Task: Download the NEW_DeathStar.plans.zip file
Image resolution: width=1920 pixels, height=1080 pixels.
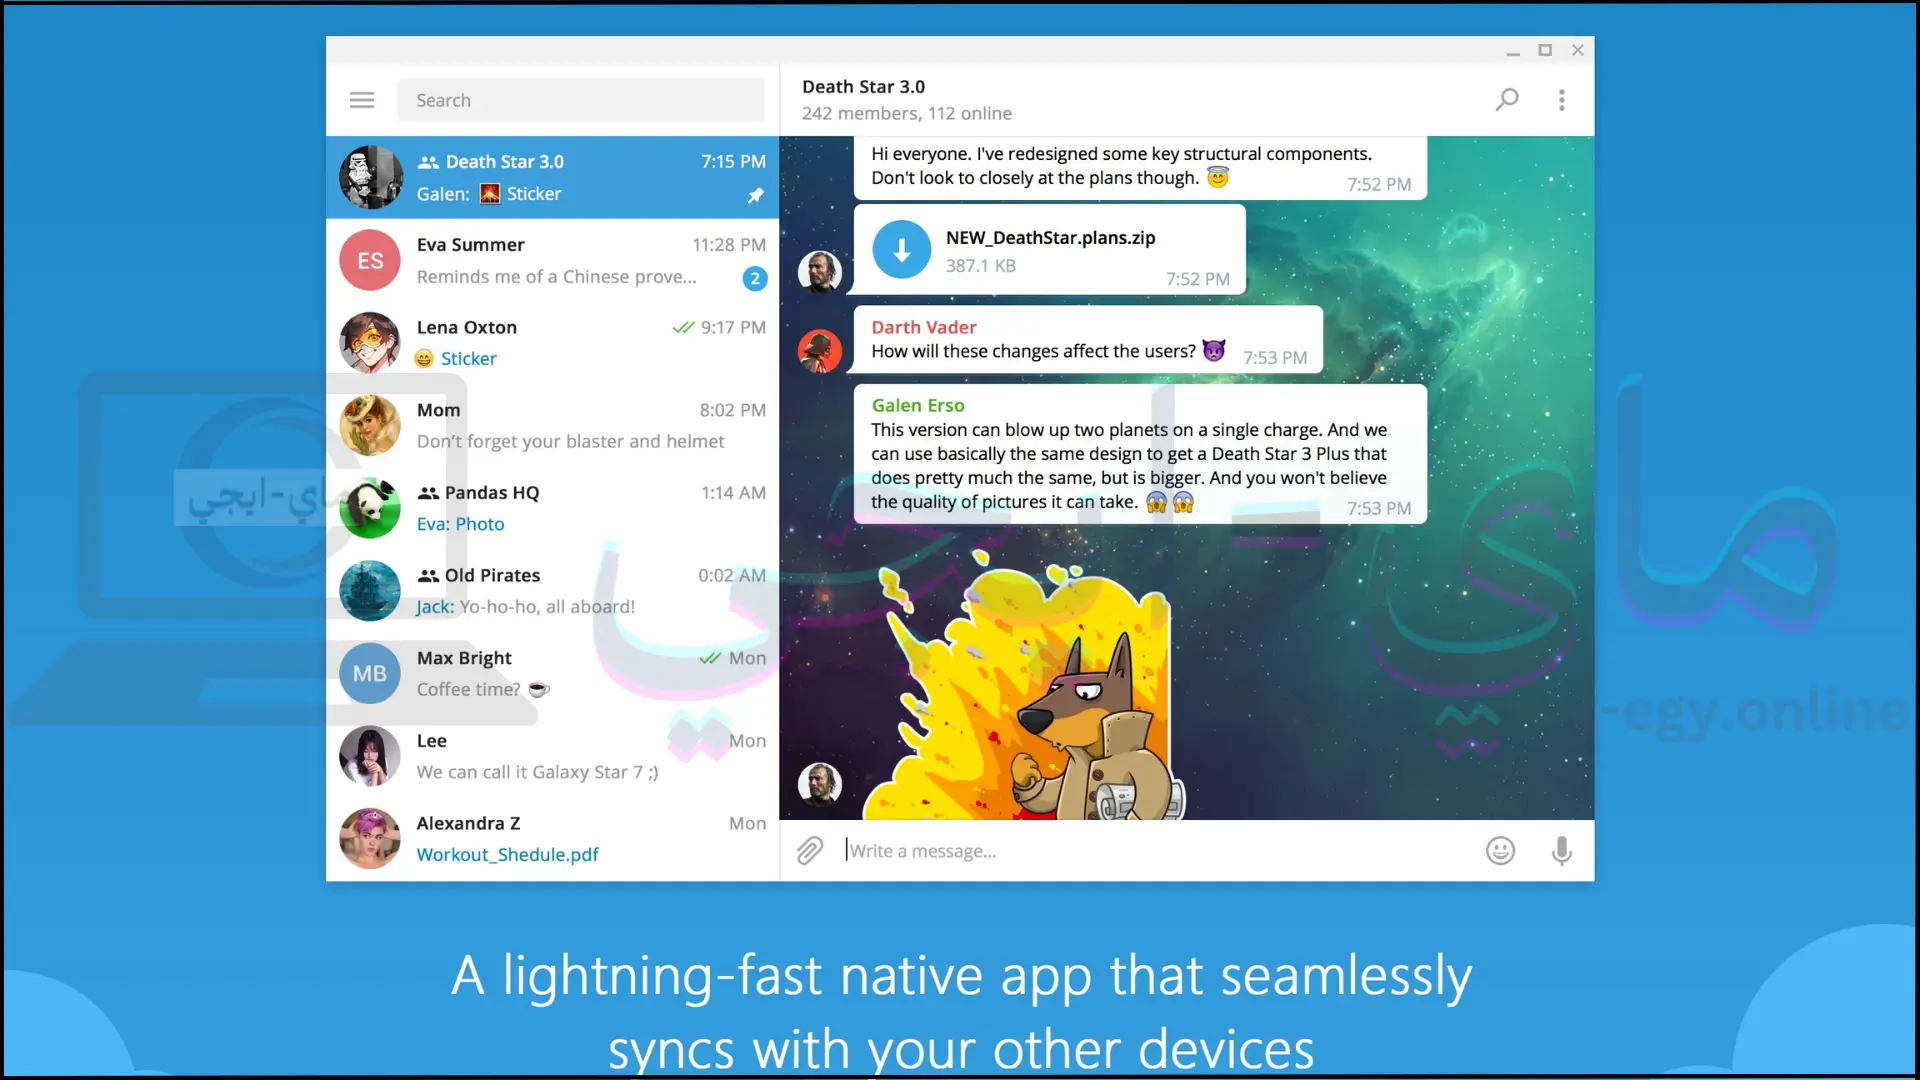Action: pos(902,249)
